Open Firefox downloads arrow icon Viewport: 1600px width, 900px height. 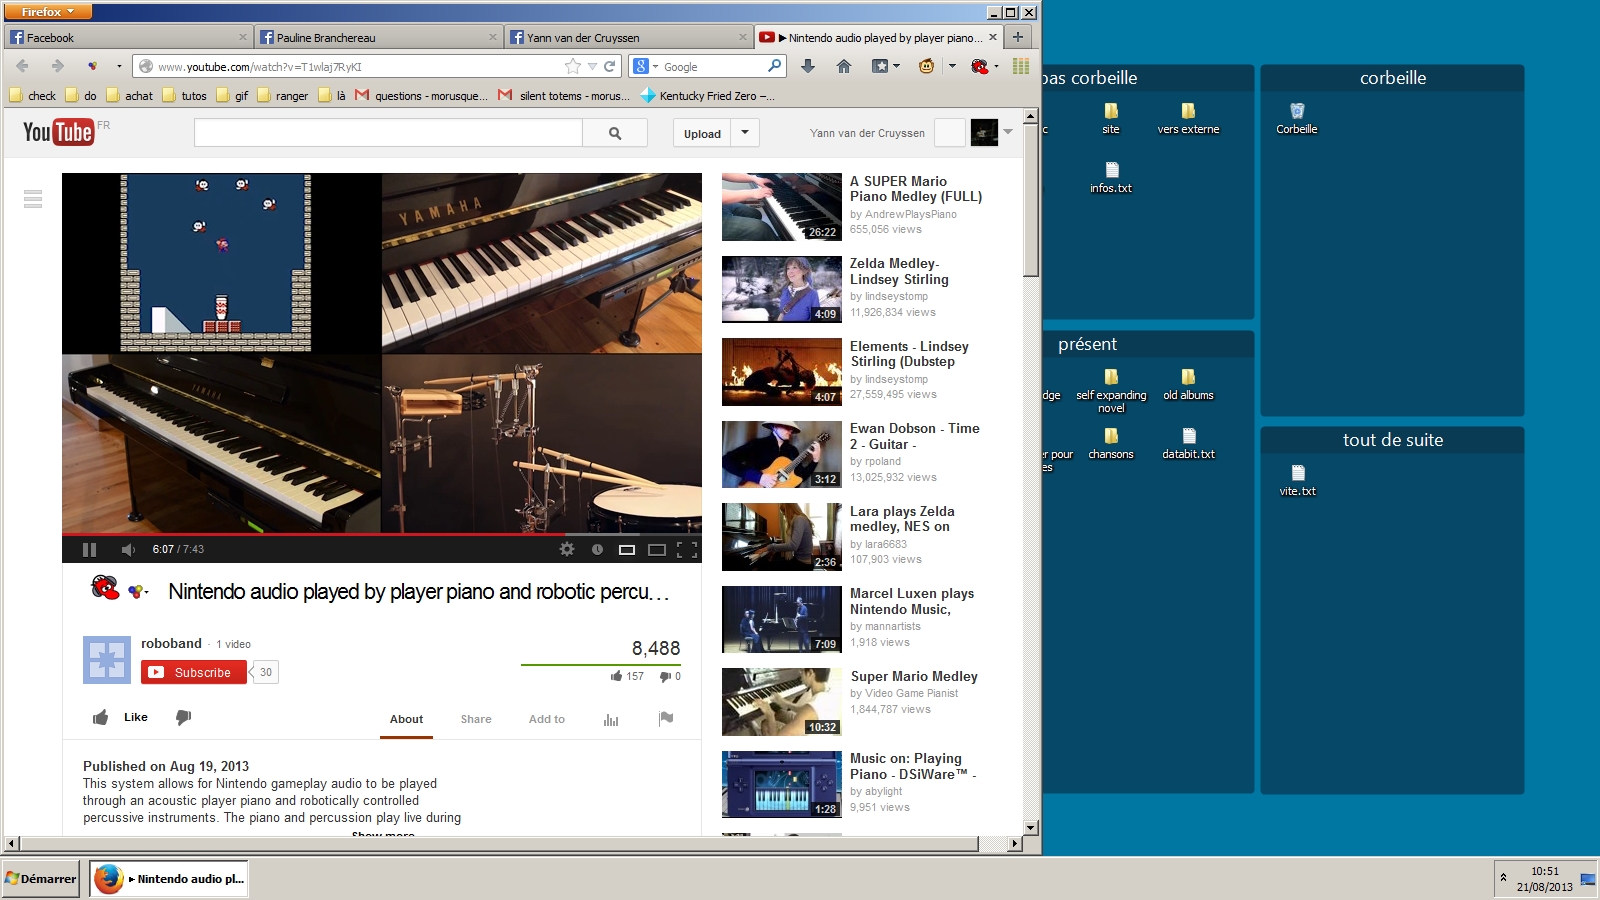coord(808,66)
